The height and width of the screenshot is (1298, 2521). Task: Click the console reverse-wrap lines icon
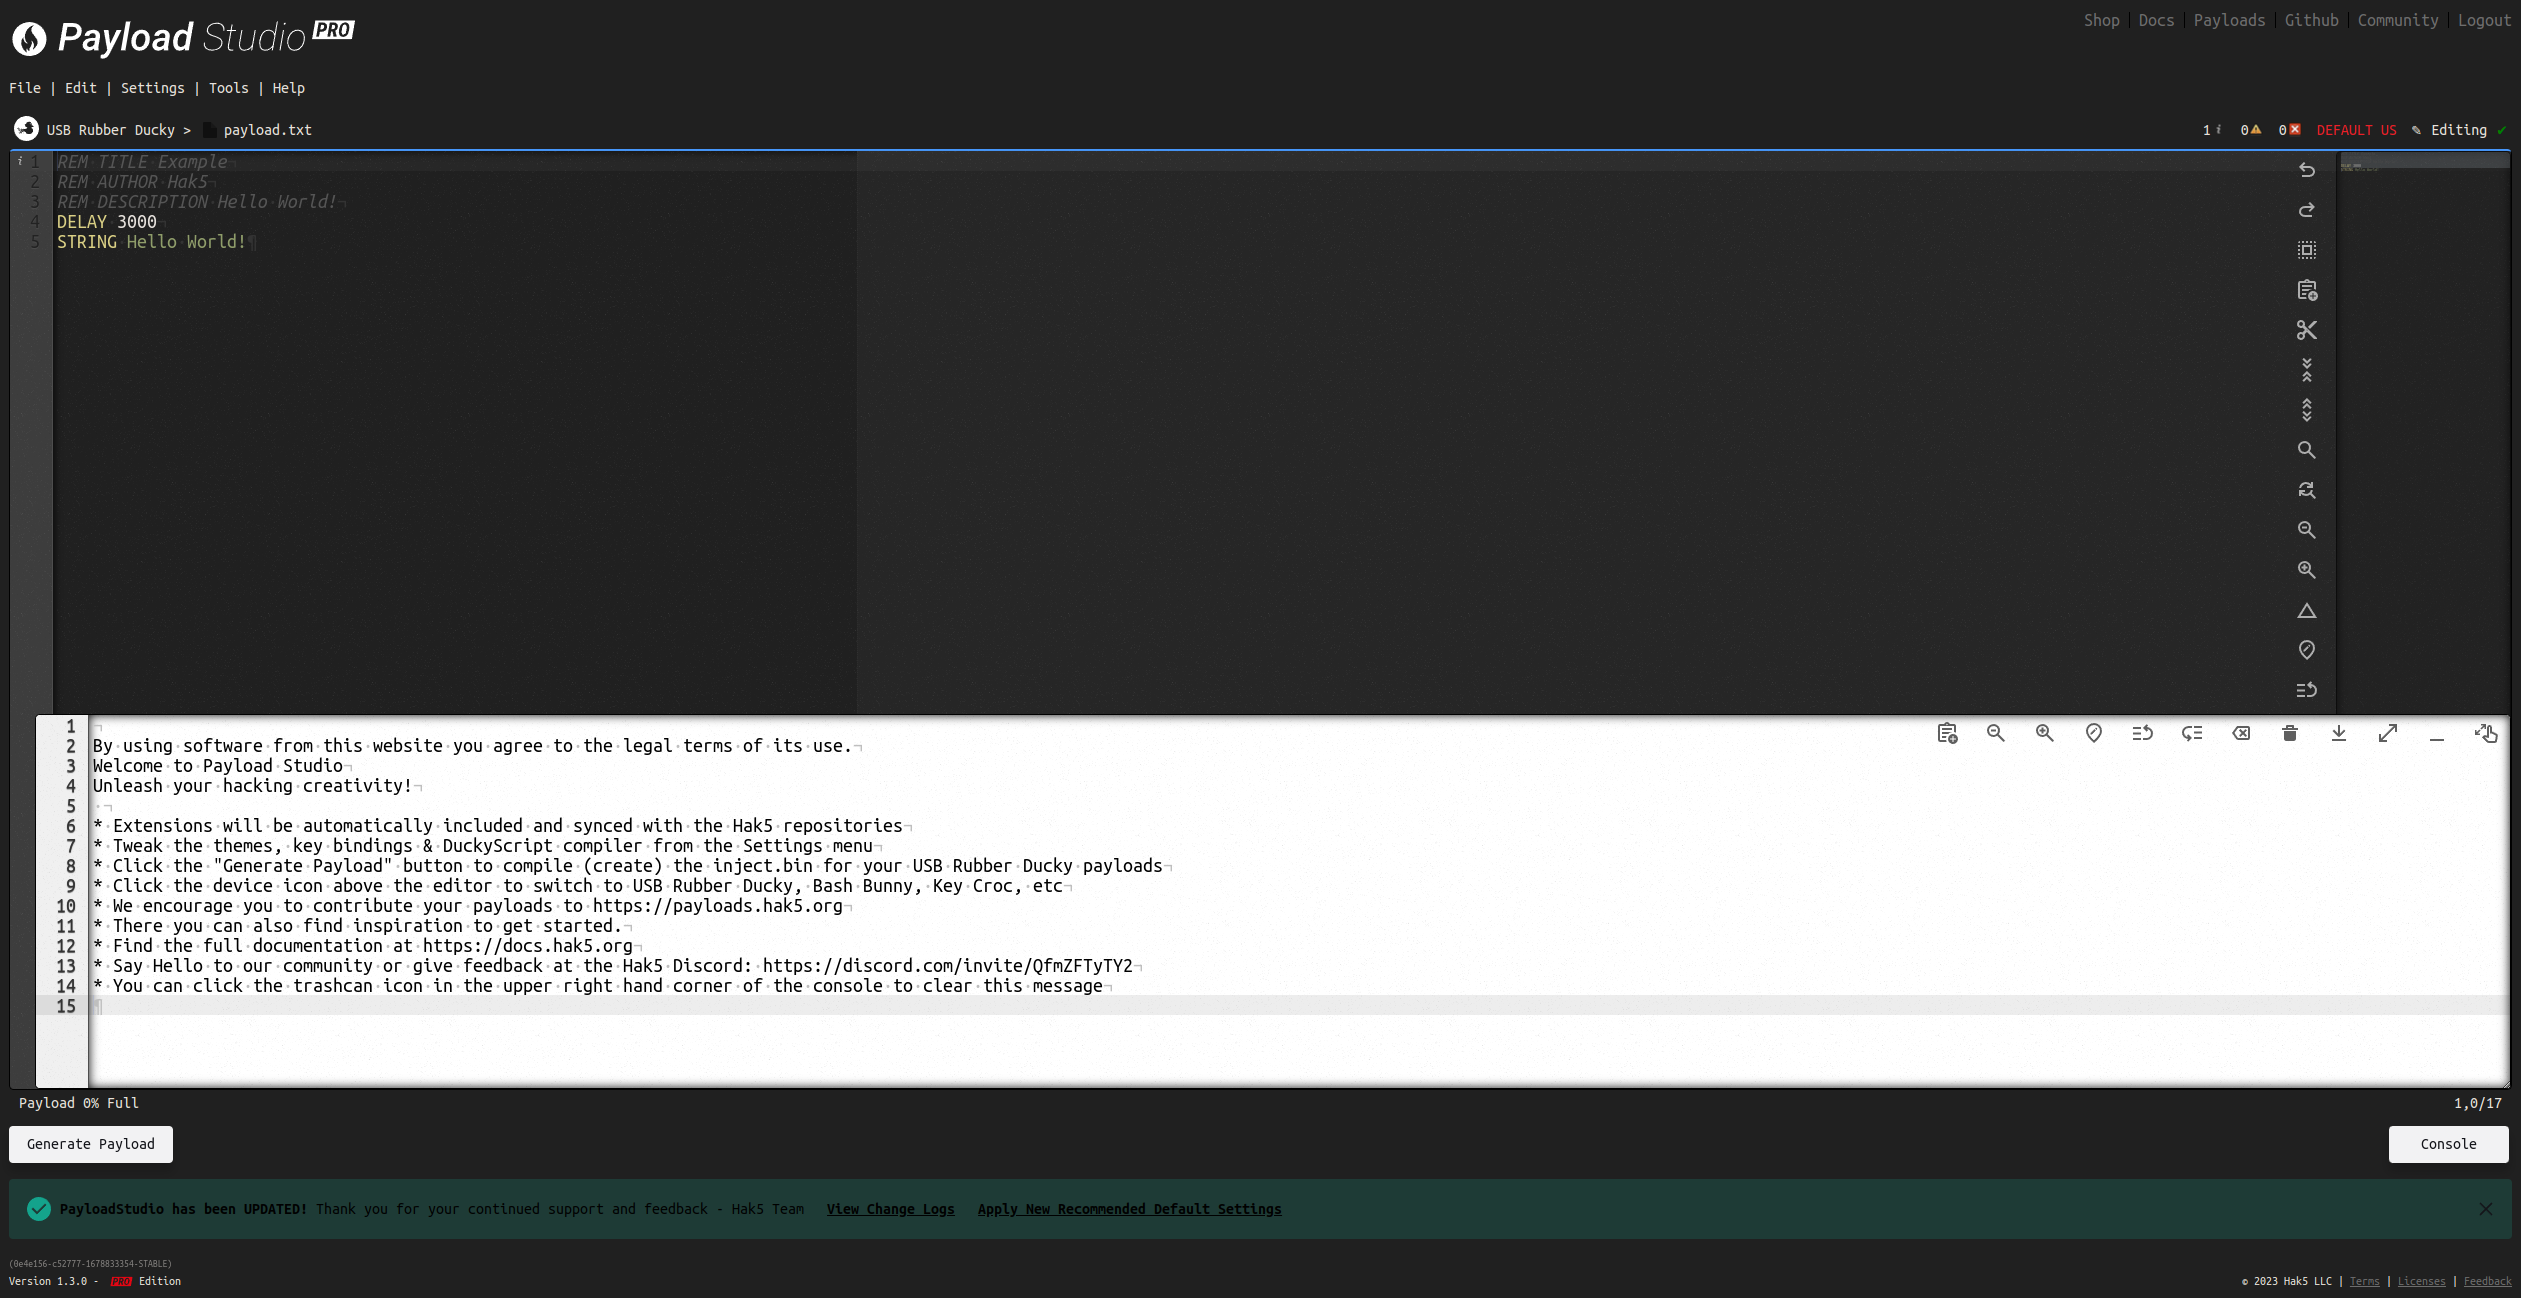click(2191, 733)
